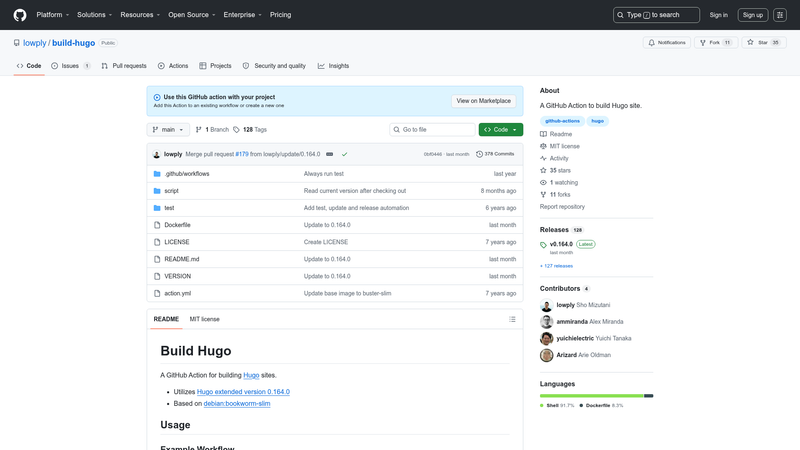Open the command palette icon button
Image resolution: width=800 pixels, height=450 pixels.
pyautogui.click(x=780, y=15)
